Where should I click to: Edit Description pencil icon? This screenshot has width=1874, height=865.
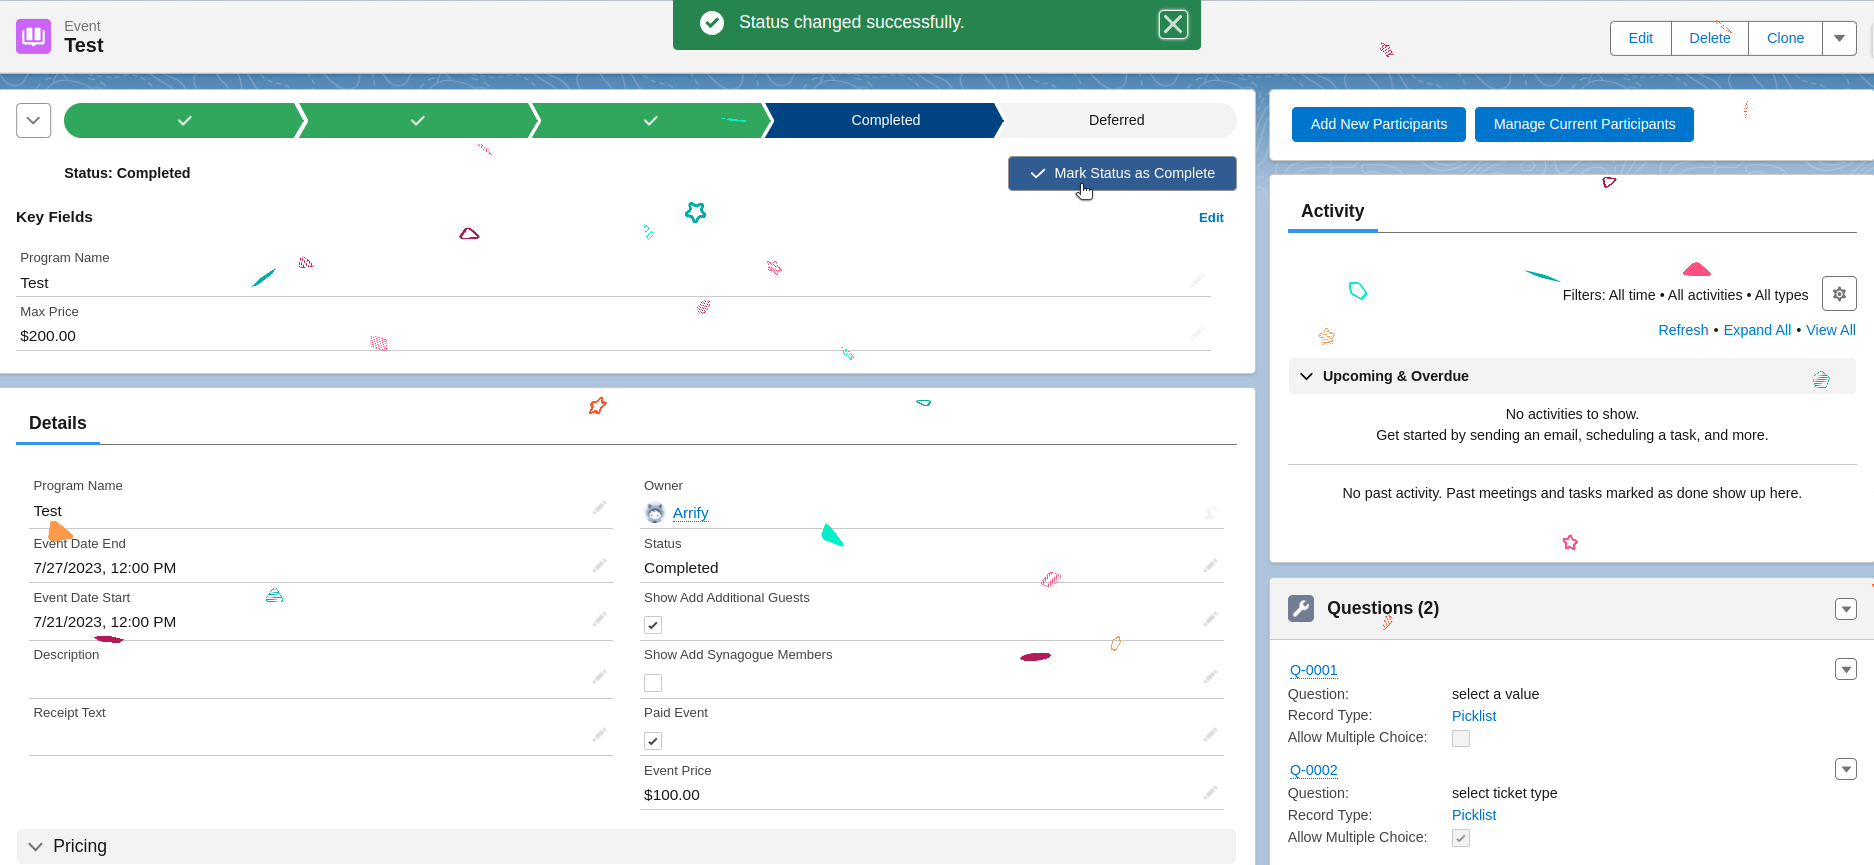599,677
